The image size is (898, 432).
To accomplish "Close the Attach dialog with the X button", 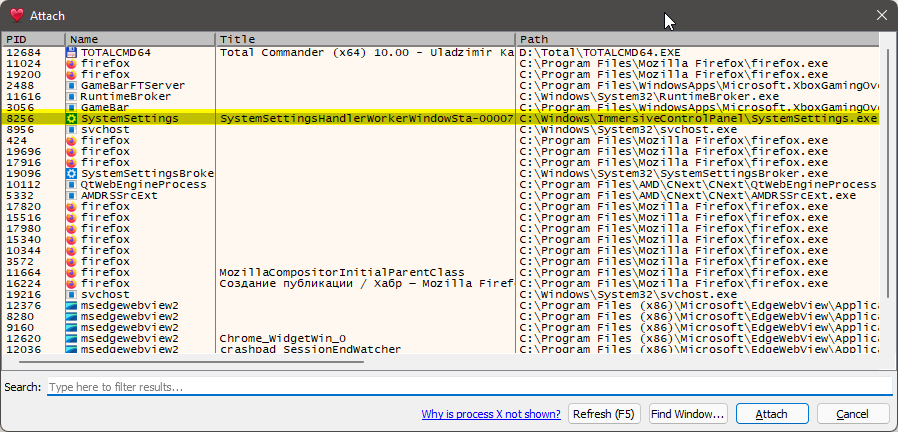I will click(x=881, y=15).
